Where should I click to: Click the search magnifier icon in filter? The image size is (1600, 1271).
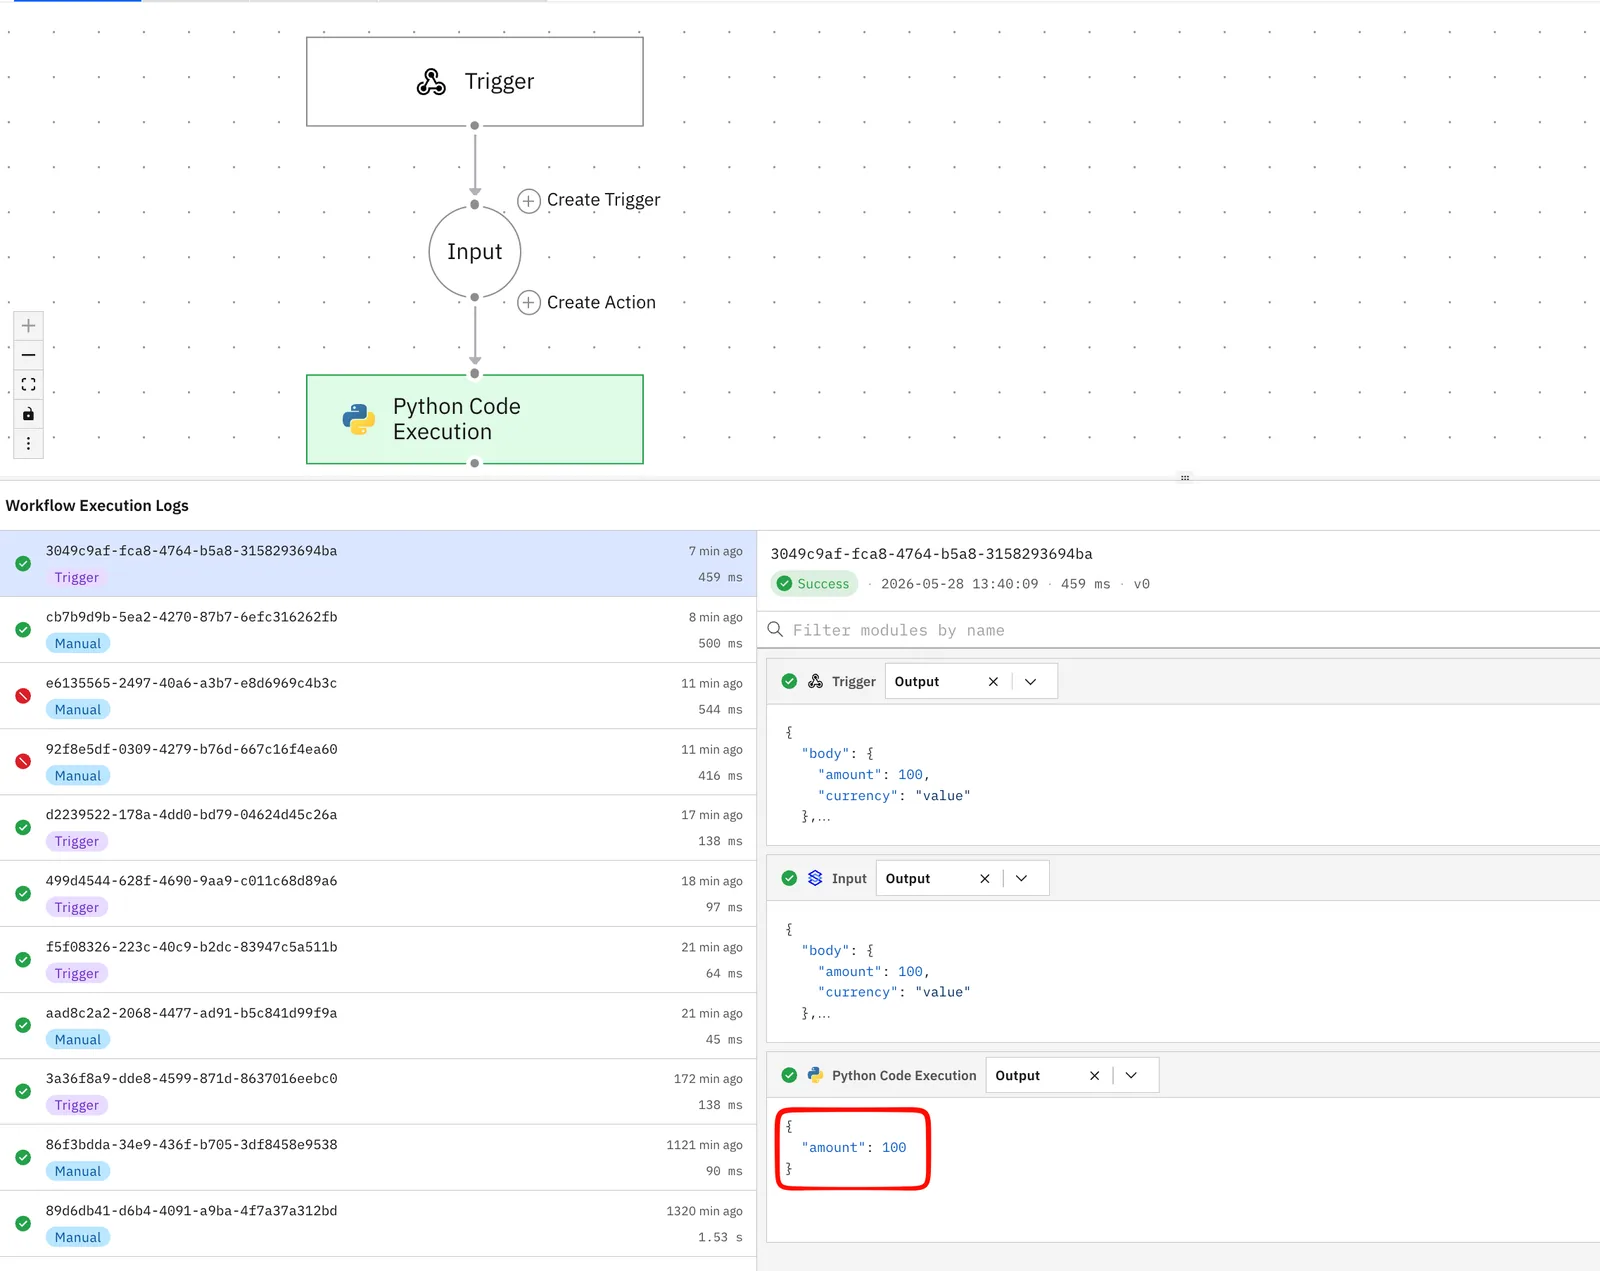pos(775,630)
